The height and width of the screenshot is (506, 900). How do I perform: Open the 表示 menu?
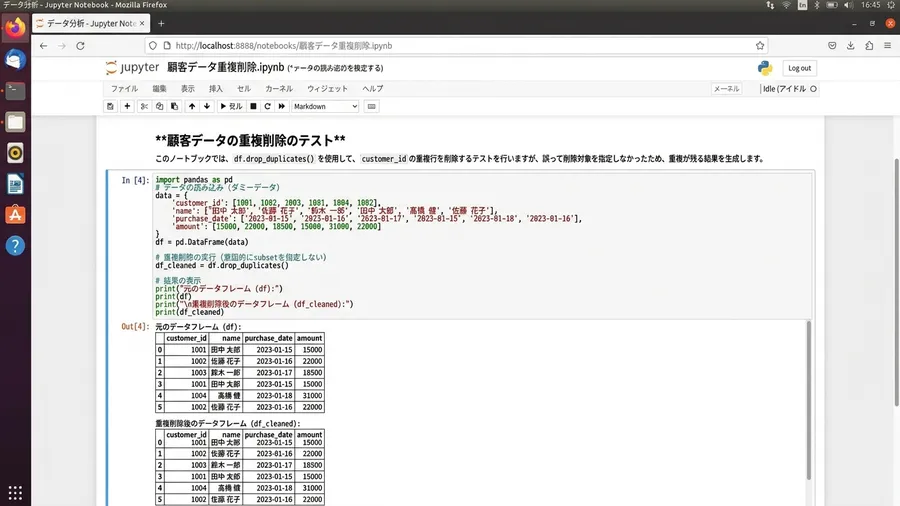click(x=188, y=89)
